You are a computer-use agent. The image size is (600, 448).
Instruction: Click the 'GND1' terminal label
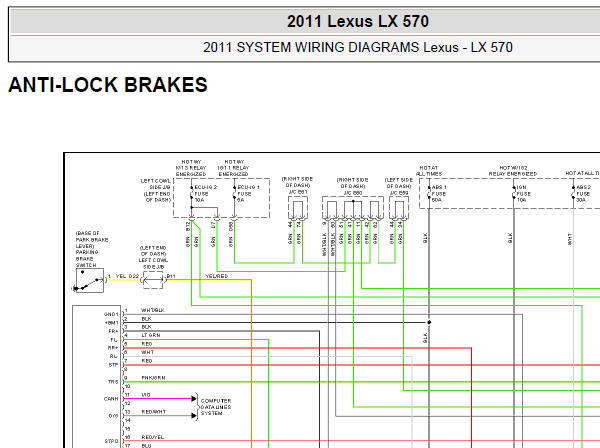[111, 314]
